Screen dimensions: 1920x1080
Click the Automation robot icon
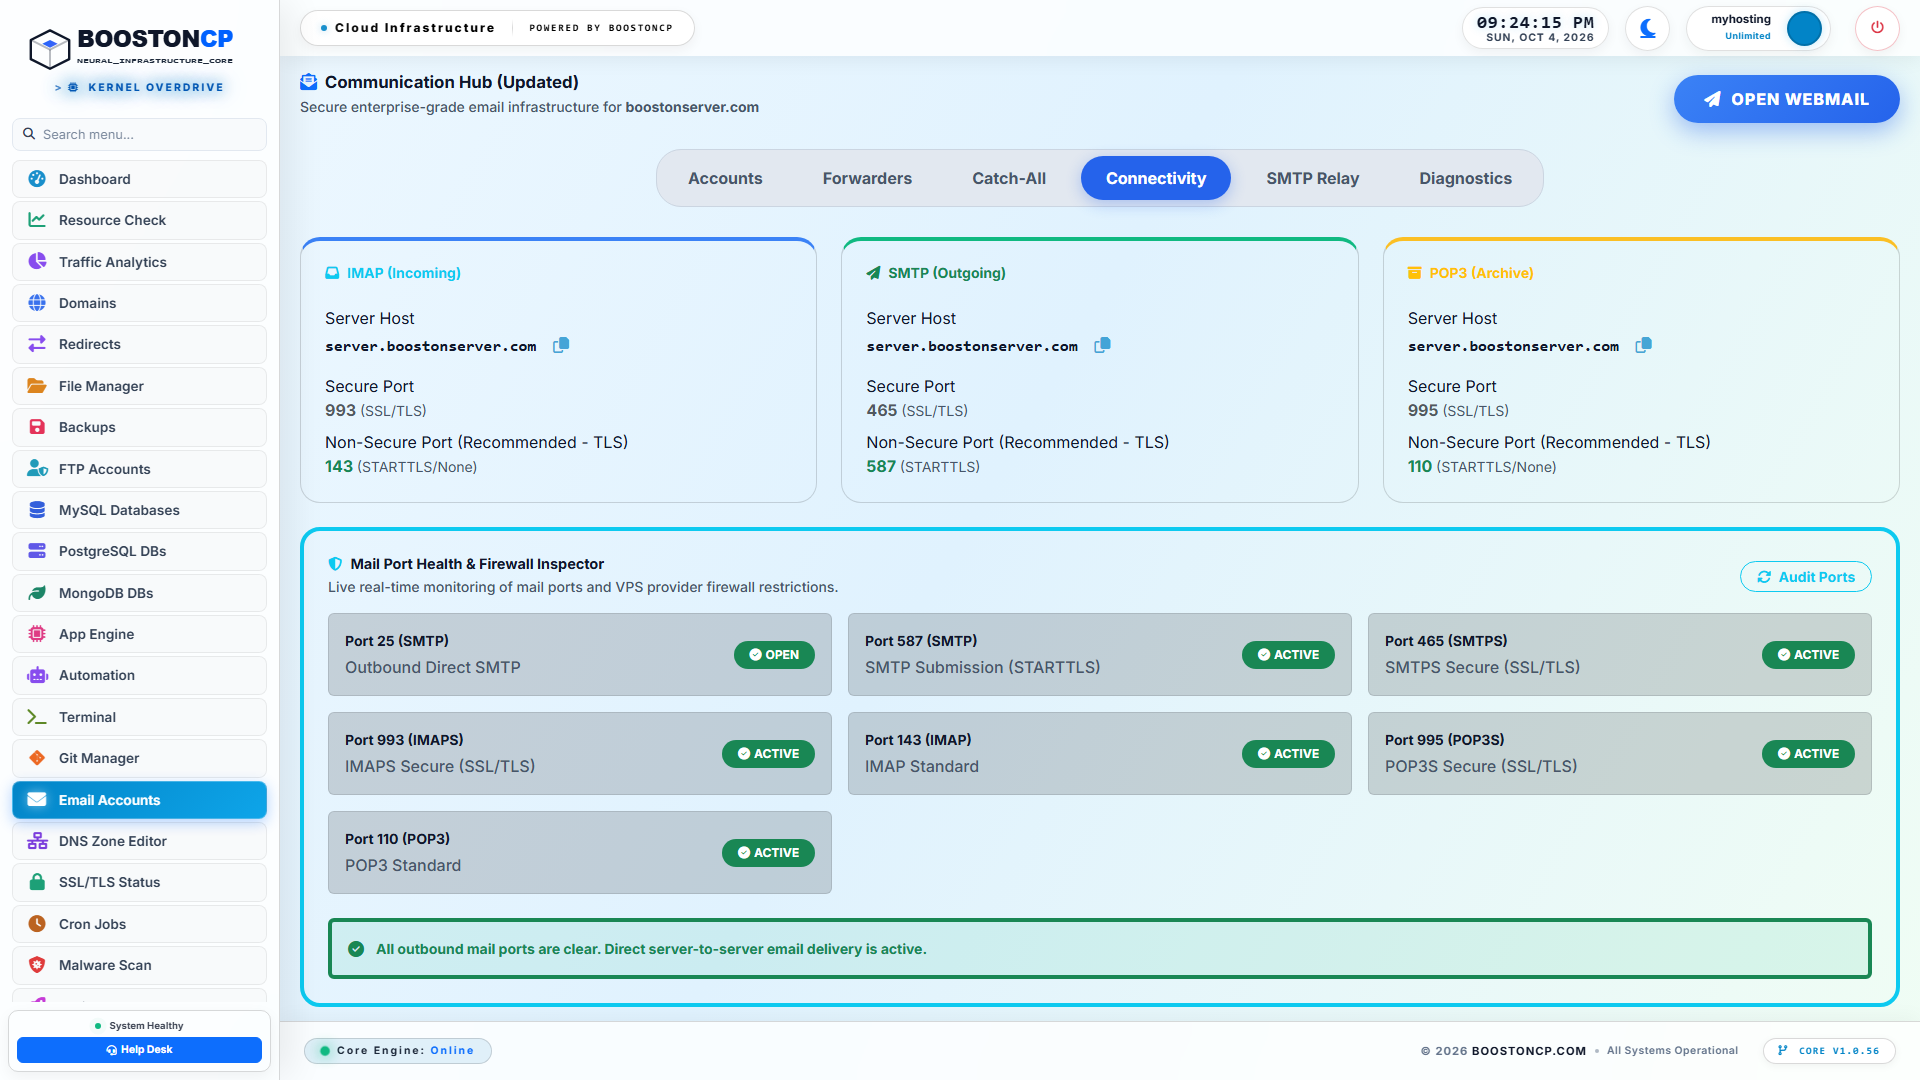37,675
